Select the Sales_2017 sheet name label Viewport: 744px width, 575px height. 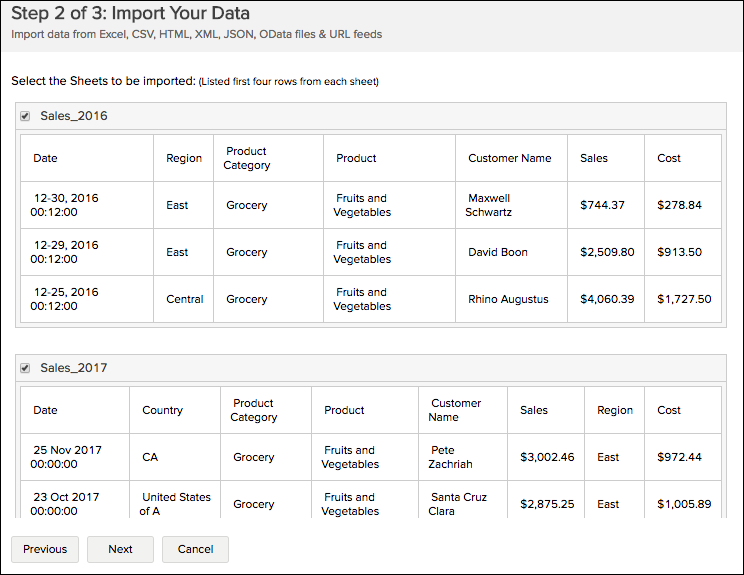point(73,368)
